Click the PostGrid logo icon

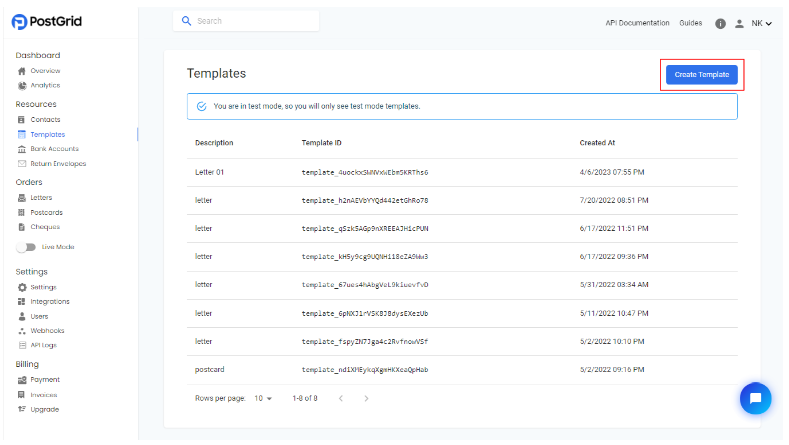pos(19,22)
